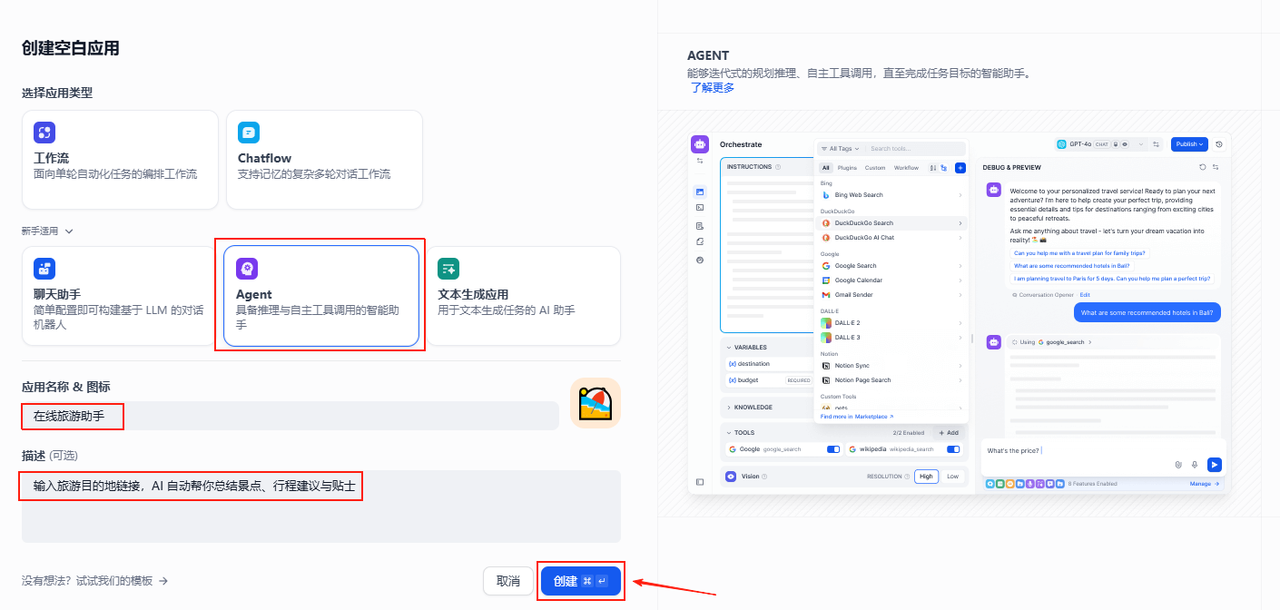Select High resolution for Vision

[926, 477]
